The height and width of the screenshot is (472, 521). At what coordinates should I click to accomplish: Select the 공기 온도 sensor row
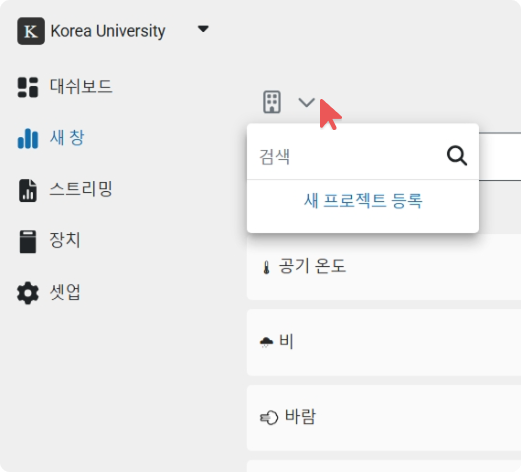pyautogui.click(x=384, y=267)
